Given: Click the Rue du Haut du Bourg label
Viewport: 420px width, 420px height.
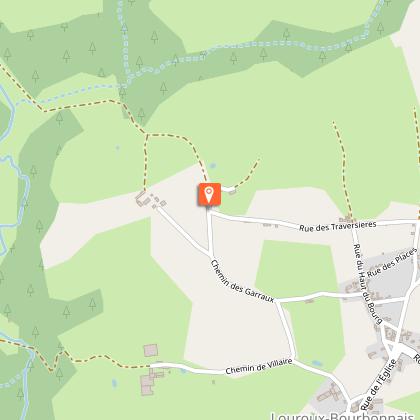Looking at the screenshot, I should pos(367,284).
